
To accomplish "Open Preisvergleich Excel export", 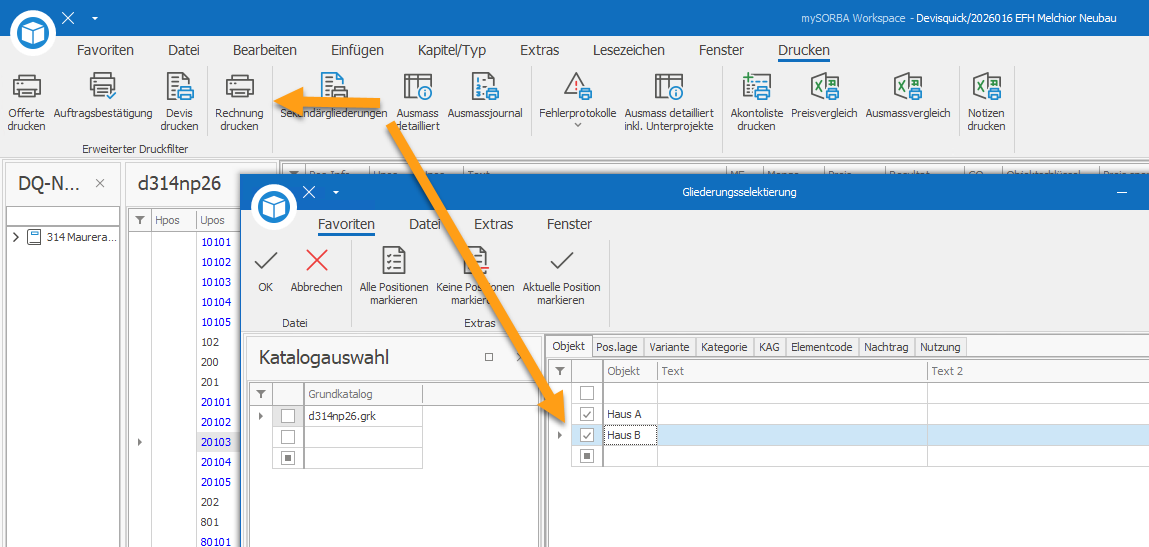I will coord(824,96).
